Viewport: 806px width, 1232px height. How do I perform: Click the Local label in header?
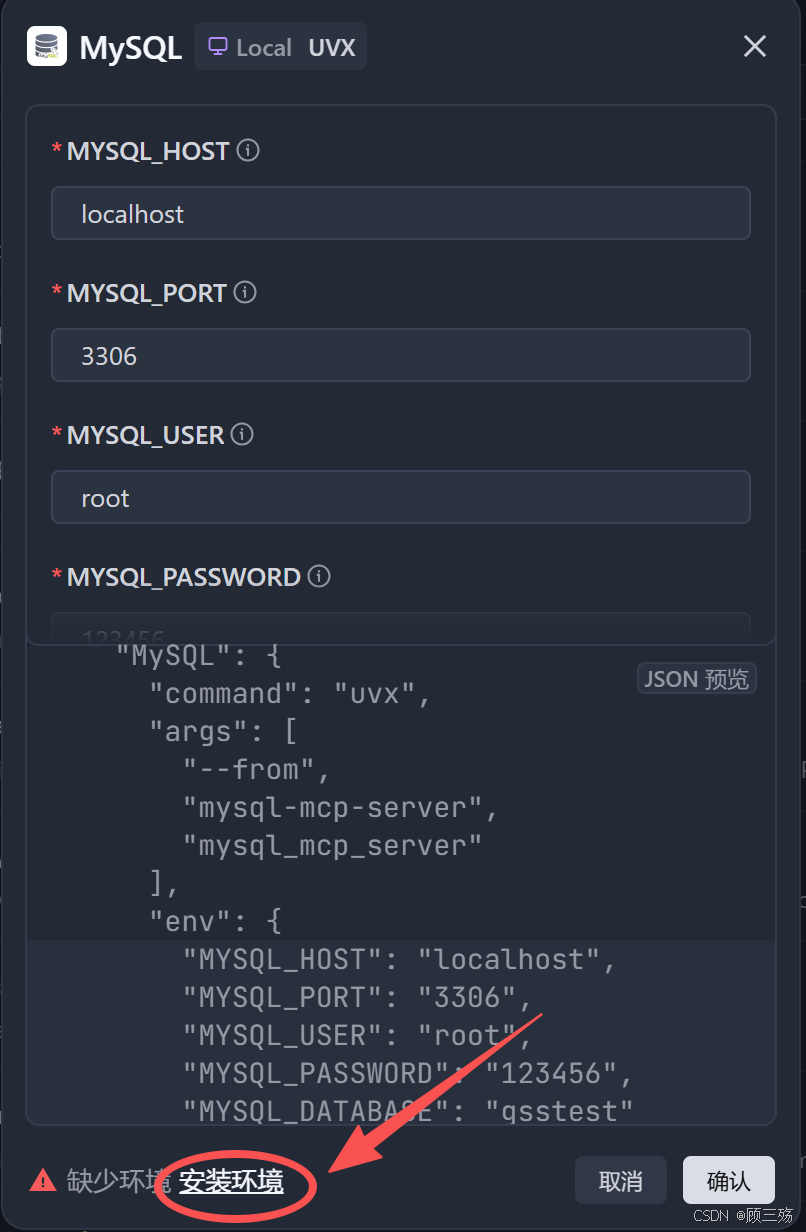pyautogui.click(x=264, y=47)
